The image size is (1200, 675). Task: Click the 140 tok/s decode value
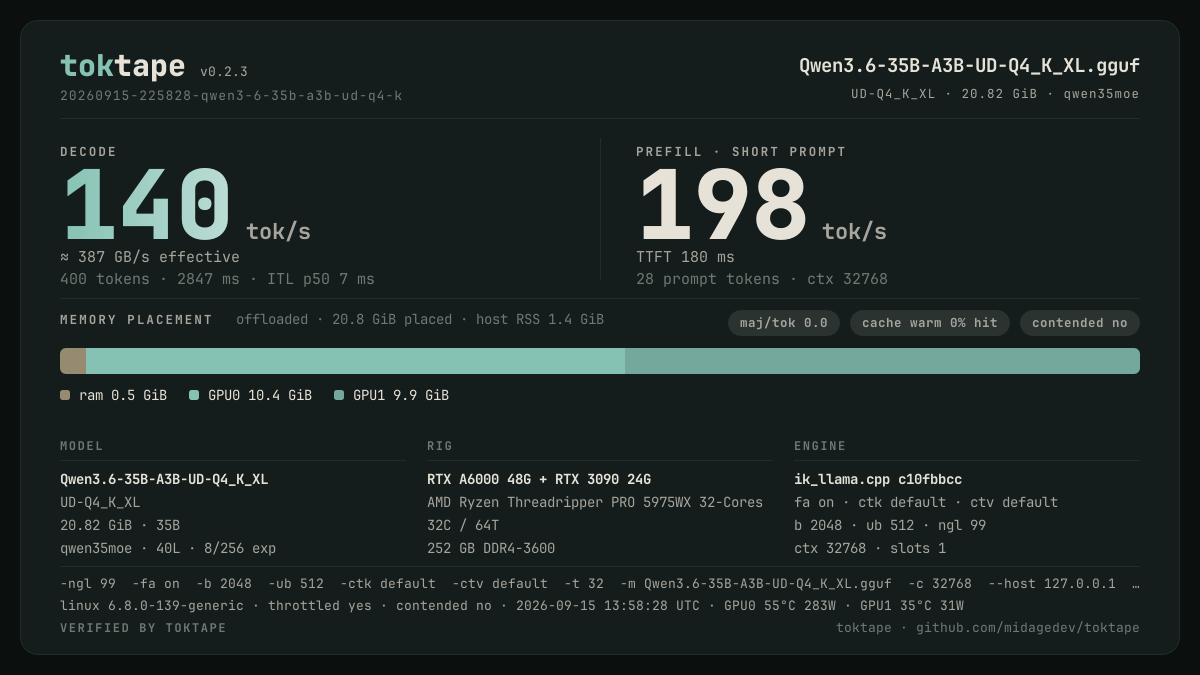(186, 205)
